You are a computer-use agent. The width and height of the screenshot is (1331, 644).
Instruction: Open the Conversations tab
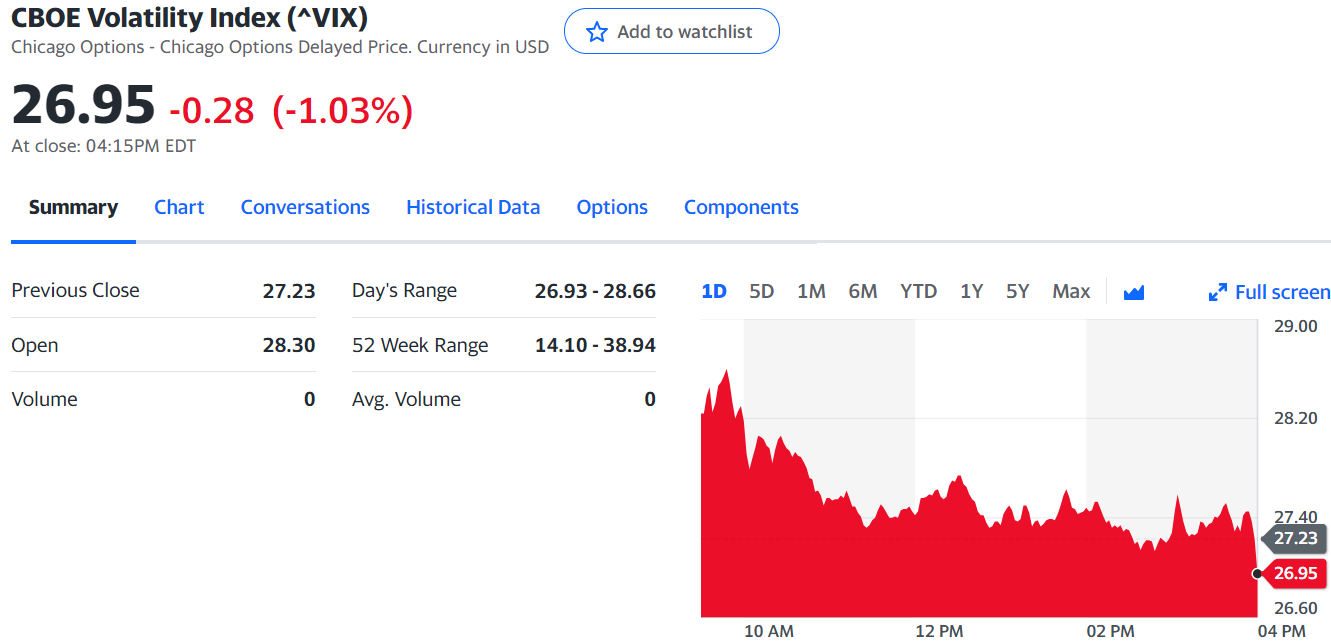point(305,207)
